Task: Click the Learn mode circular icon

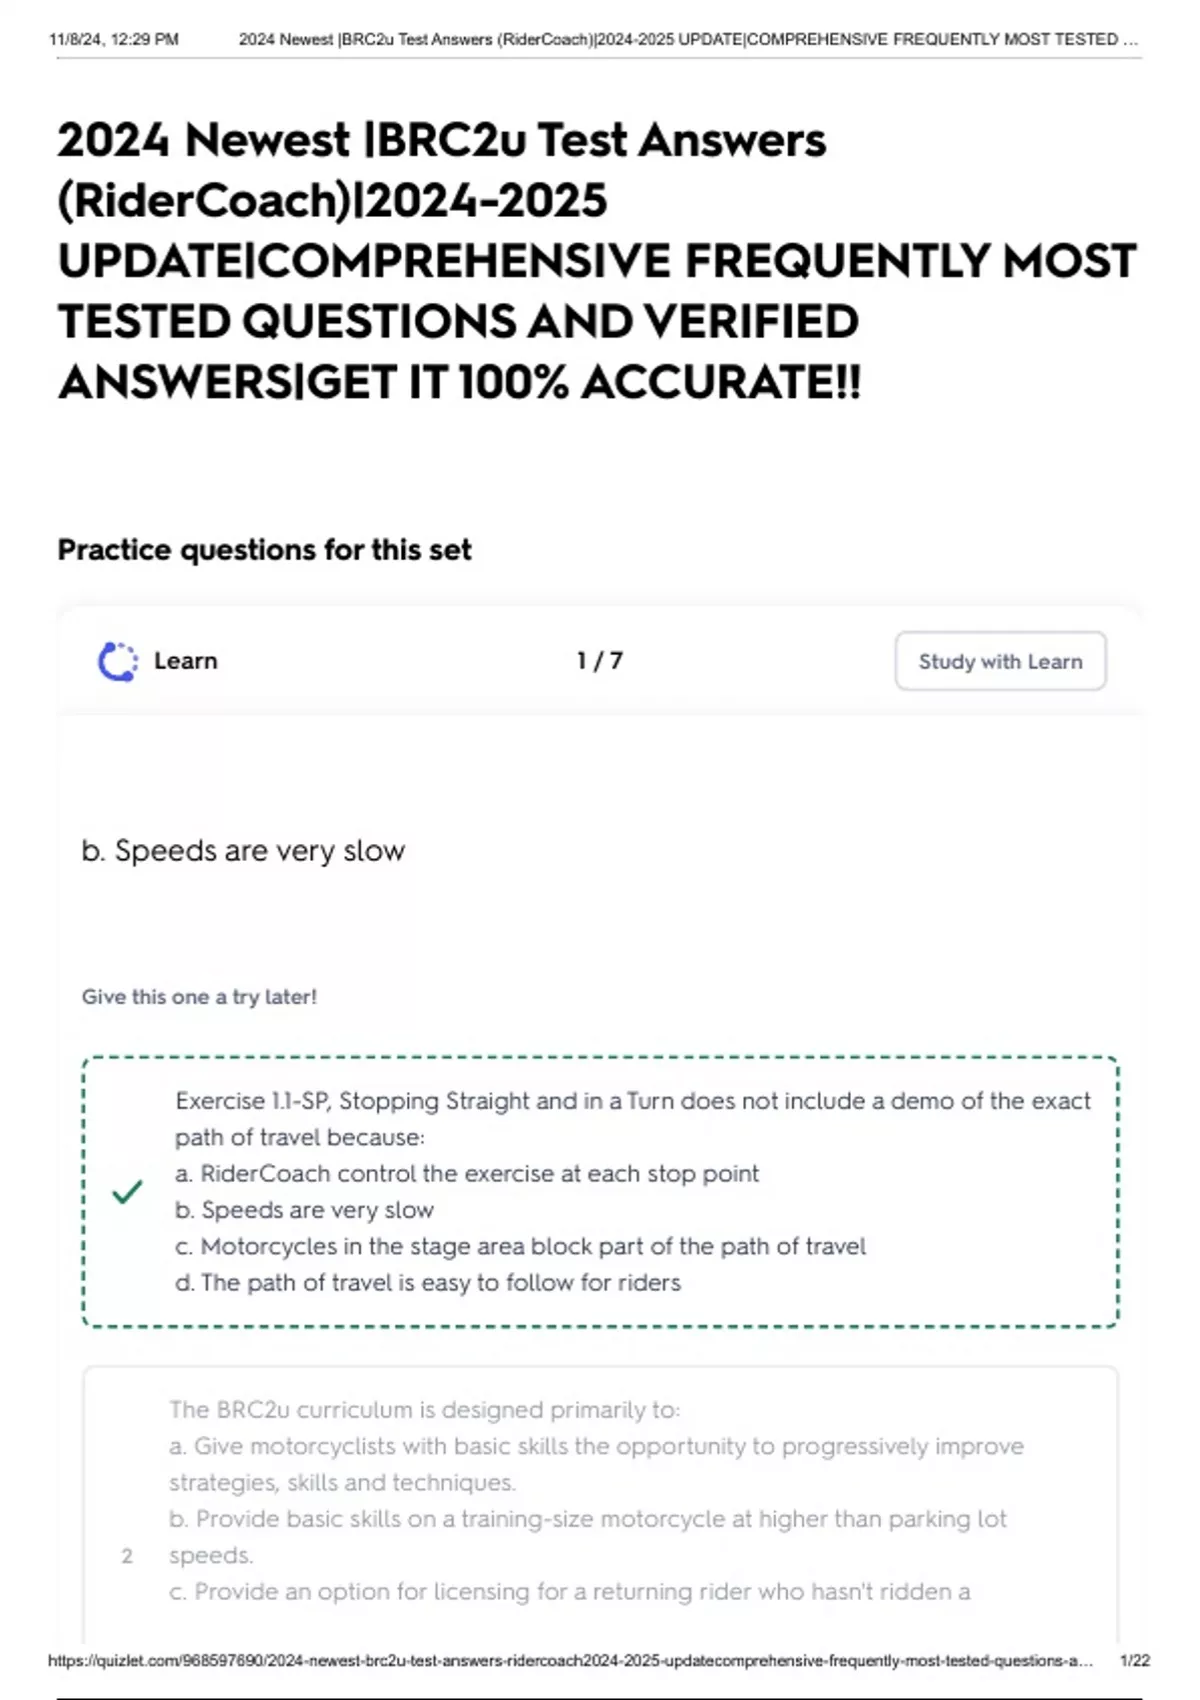Action: click(x=118, y=662)
